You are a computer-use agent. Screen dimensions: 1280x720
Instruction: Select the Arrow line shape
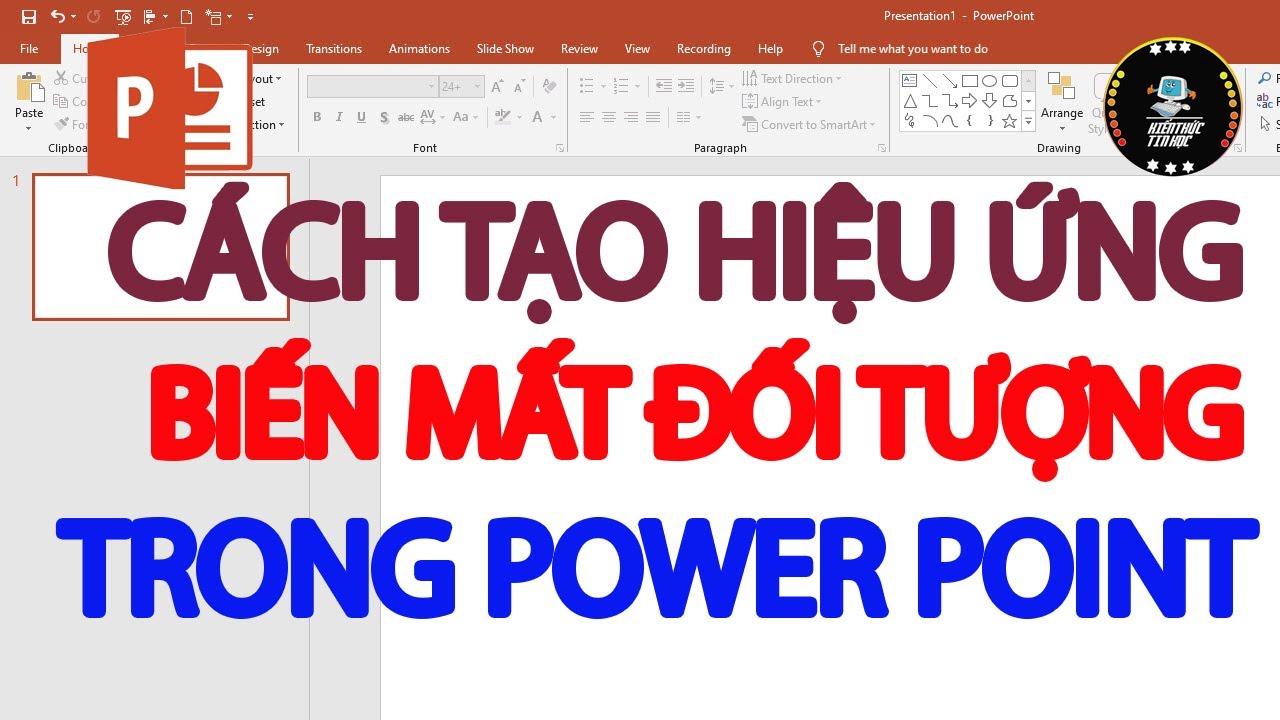[950, 81]
